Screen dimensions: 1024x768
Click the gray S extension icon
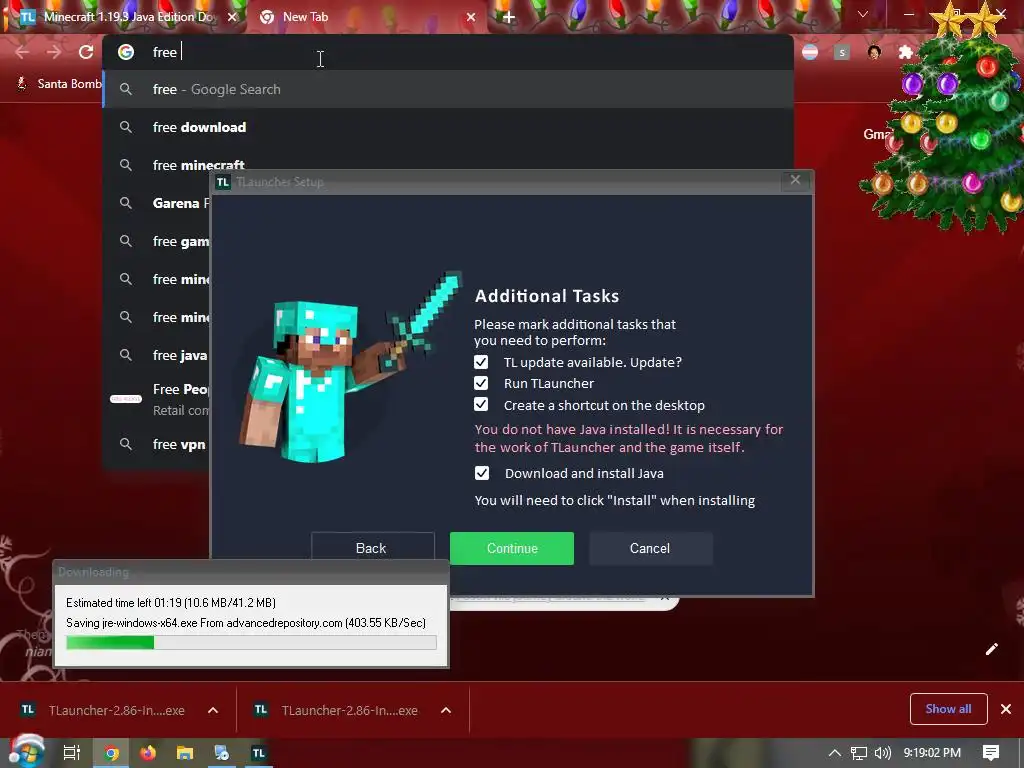click(x=842, y=52)
